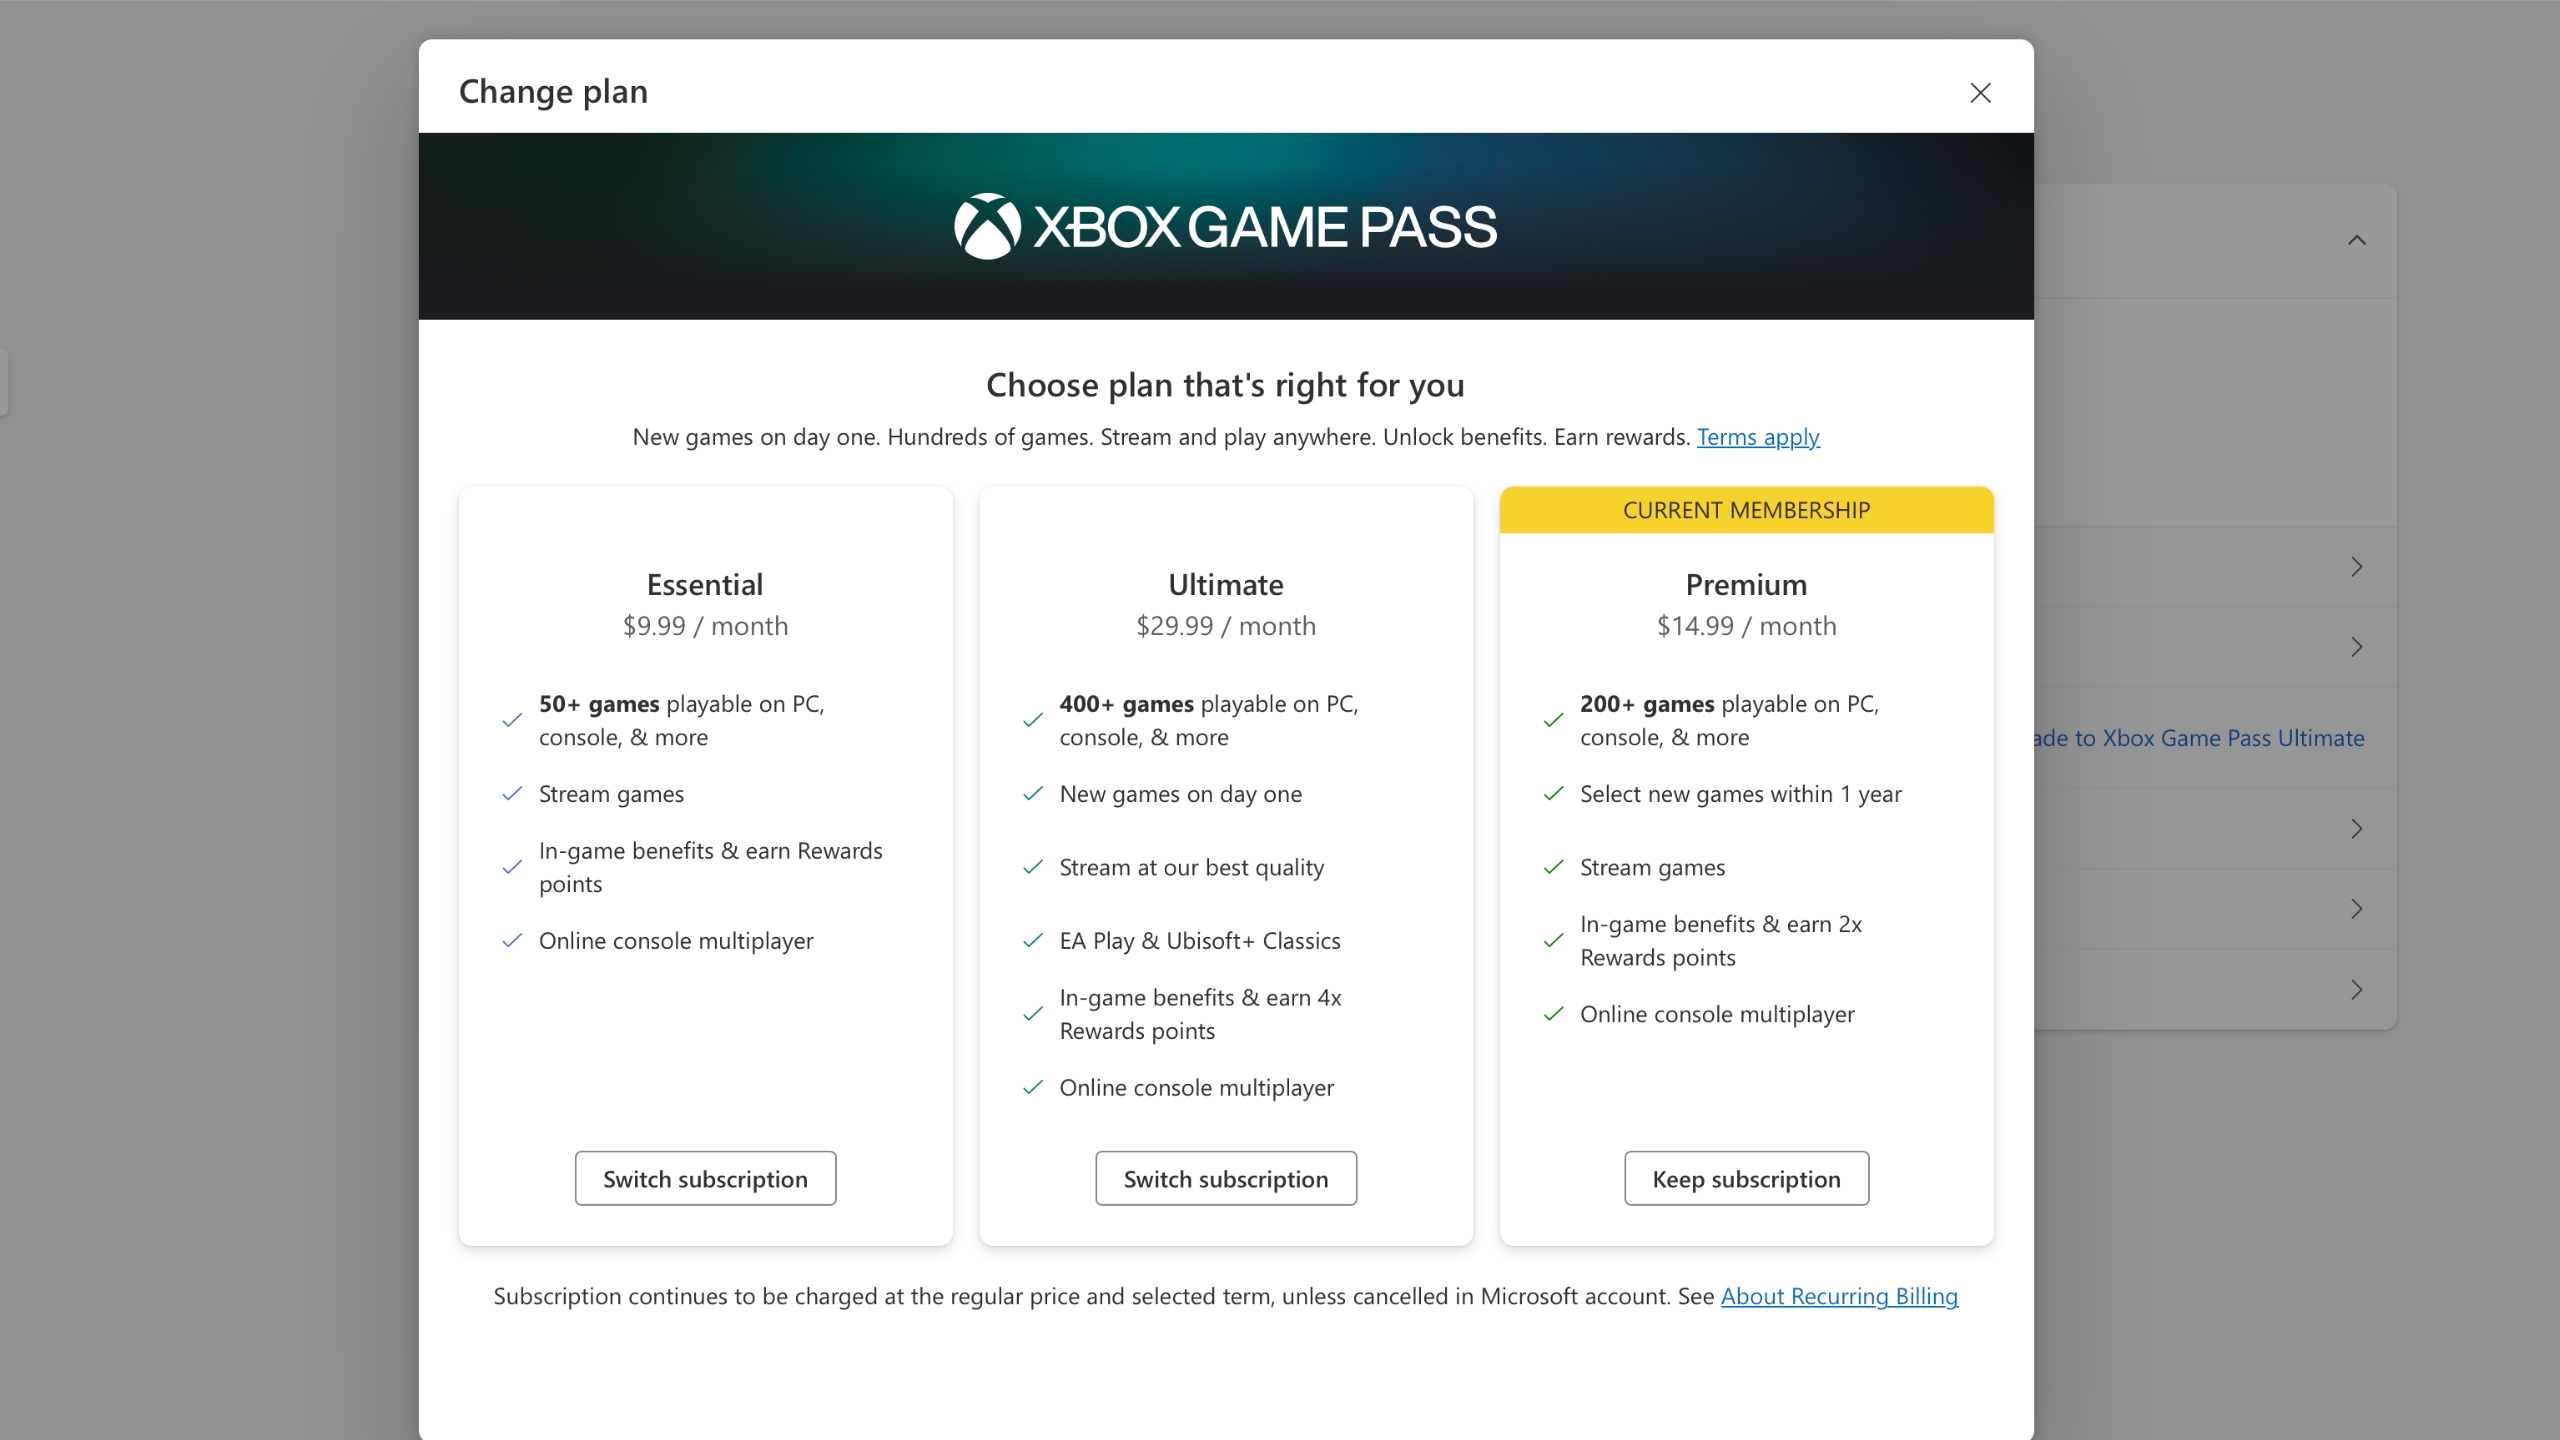
Task: Click the checkmark beside Essential's Stream games
Action: click(512, 793)
